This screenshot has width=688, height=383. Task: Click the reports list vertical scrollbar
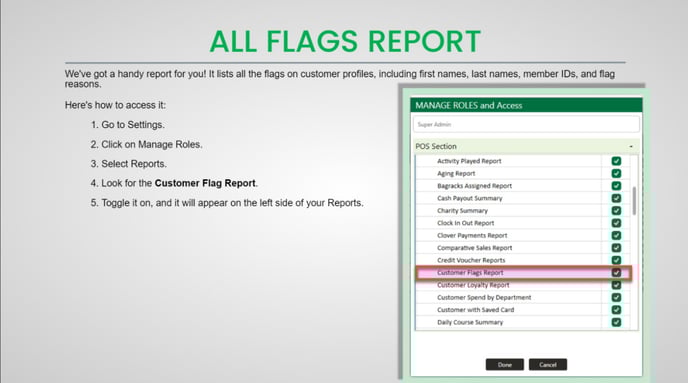[634, 200]
